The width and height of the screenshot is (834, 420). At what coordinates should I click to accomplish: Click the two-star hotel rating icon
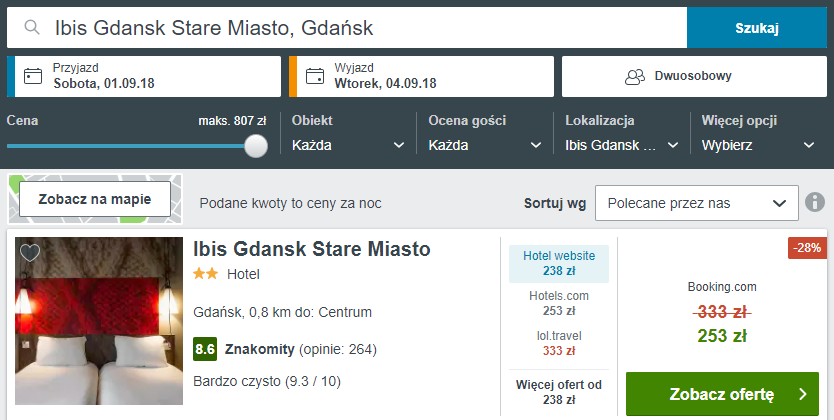[x=205, y=274]
